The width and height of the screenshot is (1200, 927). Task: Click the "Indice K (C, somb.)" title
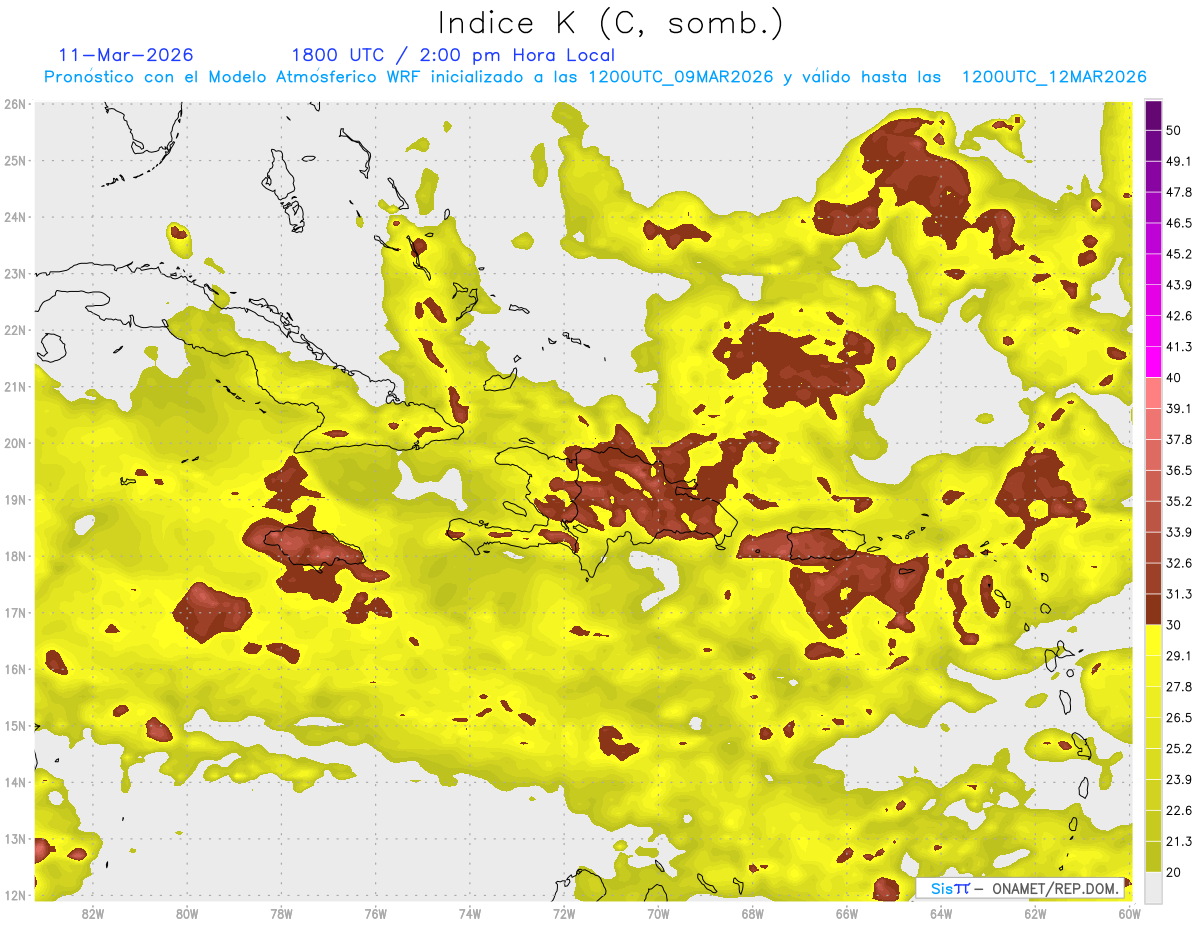pos(610,23)
